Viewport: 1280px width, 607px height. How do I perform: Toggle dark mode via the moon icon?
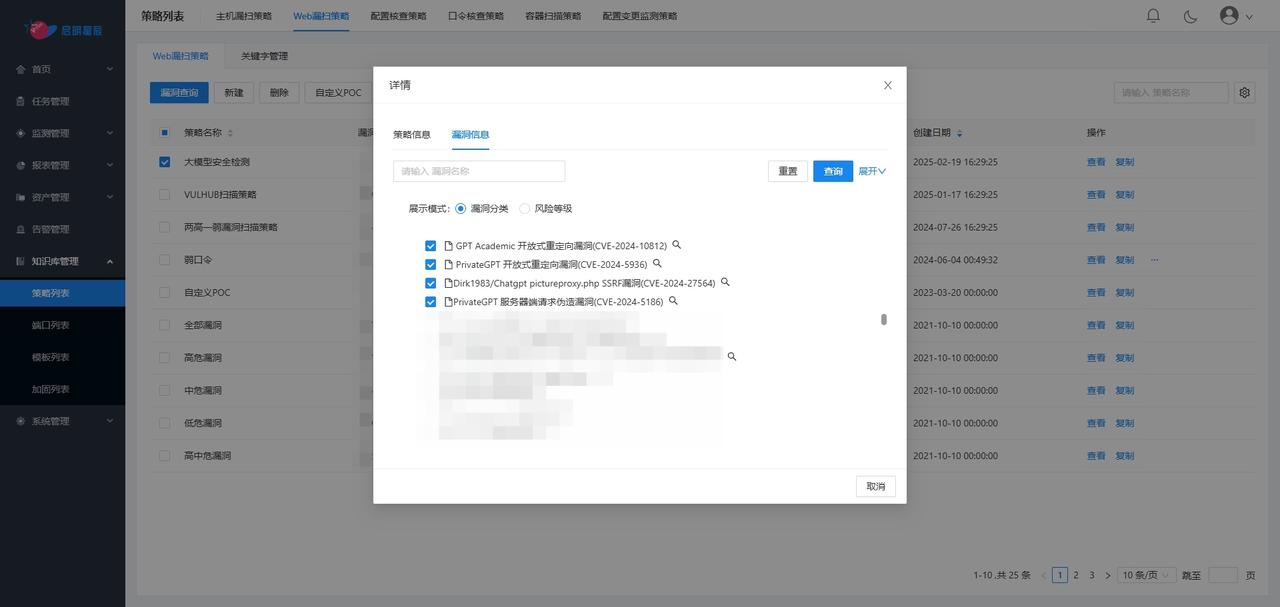tap(1190, 15)
